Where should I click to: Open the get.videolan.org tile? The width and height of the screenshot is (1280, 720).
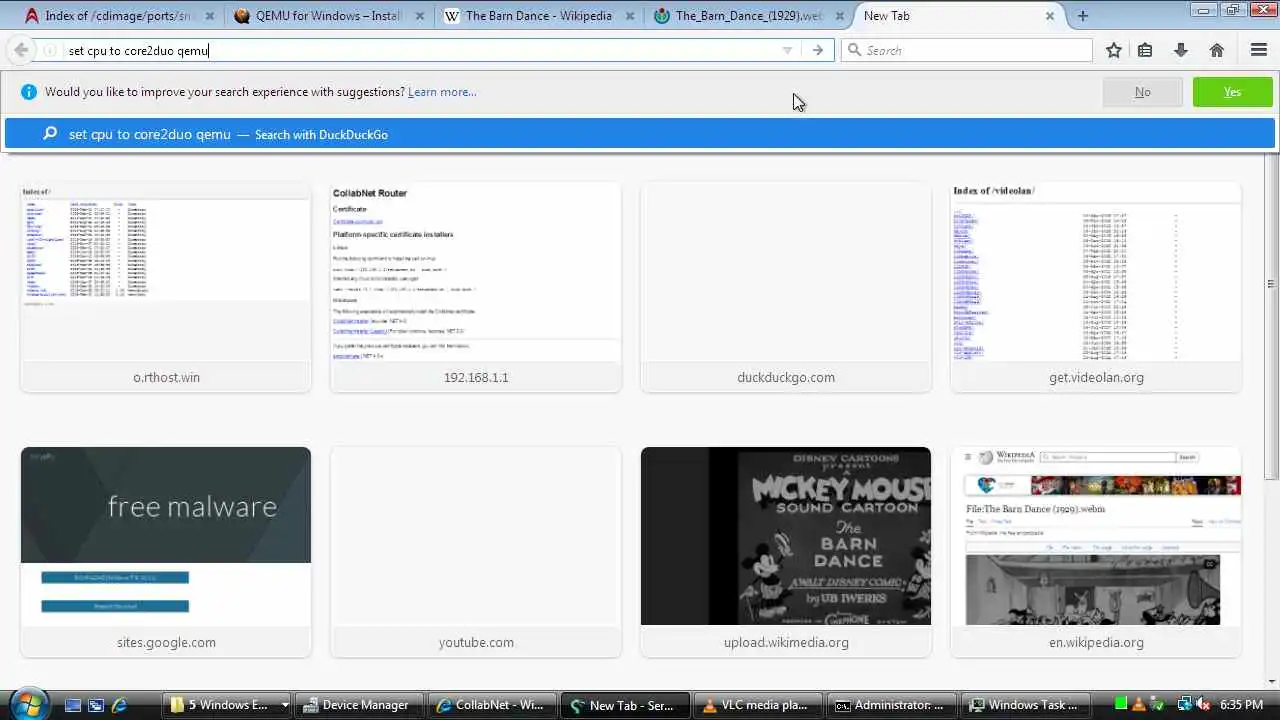[x=1096, y=288]
